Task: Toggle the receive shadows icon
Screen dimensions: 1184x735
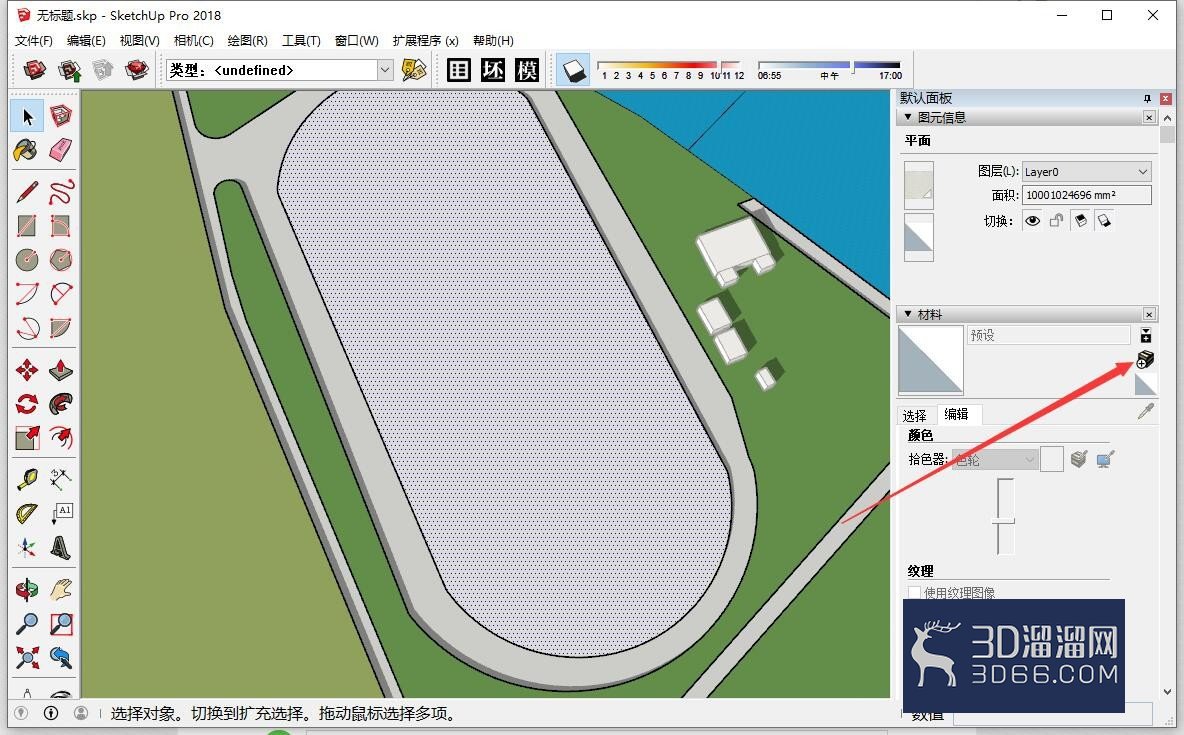Action: [x=1081, y=221]
